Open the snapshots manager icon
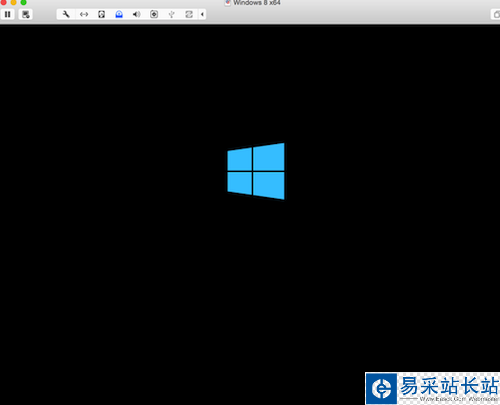Image resolution: width=500 pixels, height=405 pixels. click(25, 14)
